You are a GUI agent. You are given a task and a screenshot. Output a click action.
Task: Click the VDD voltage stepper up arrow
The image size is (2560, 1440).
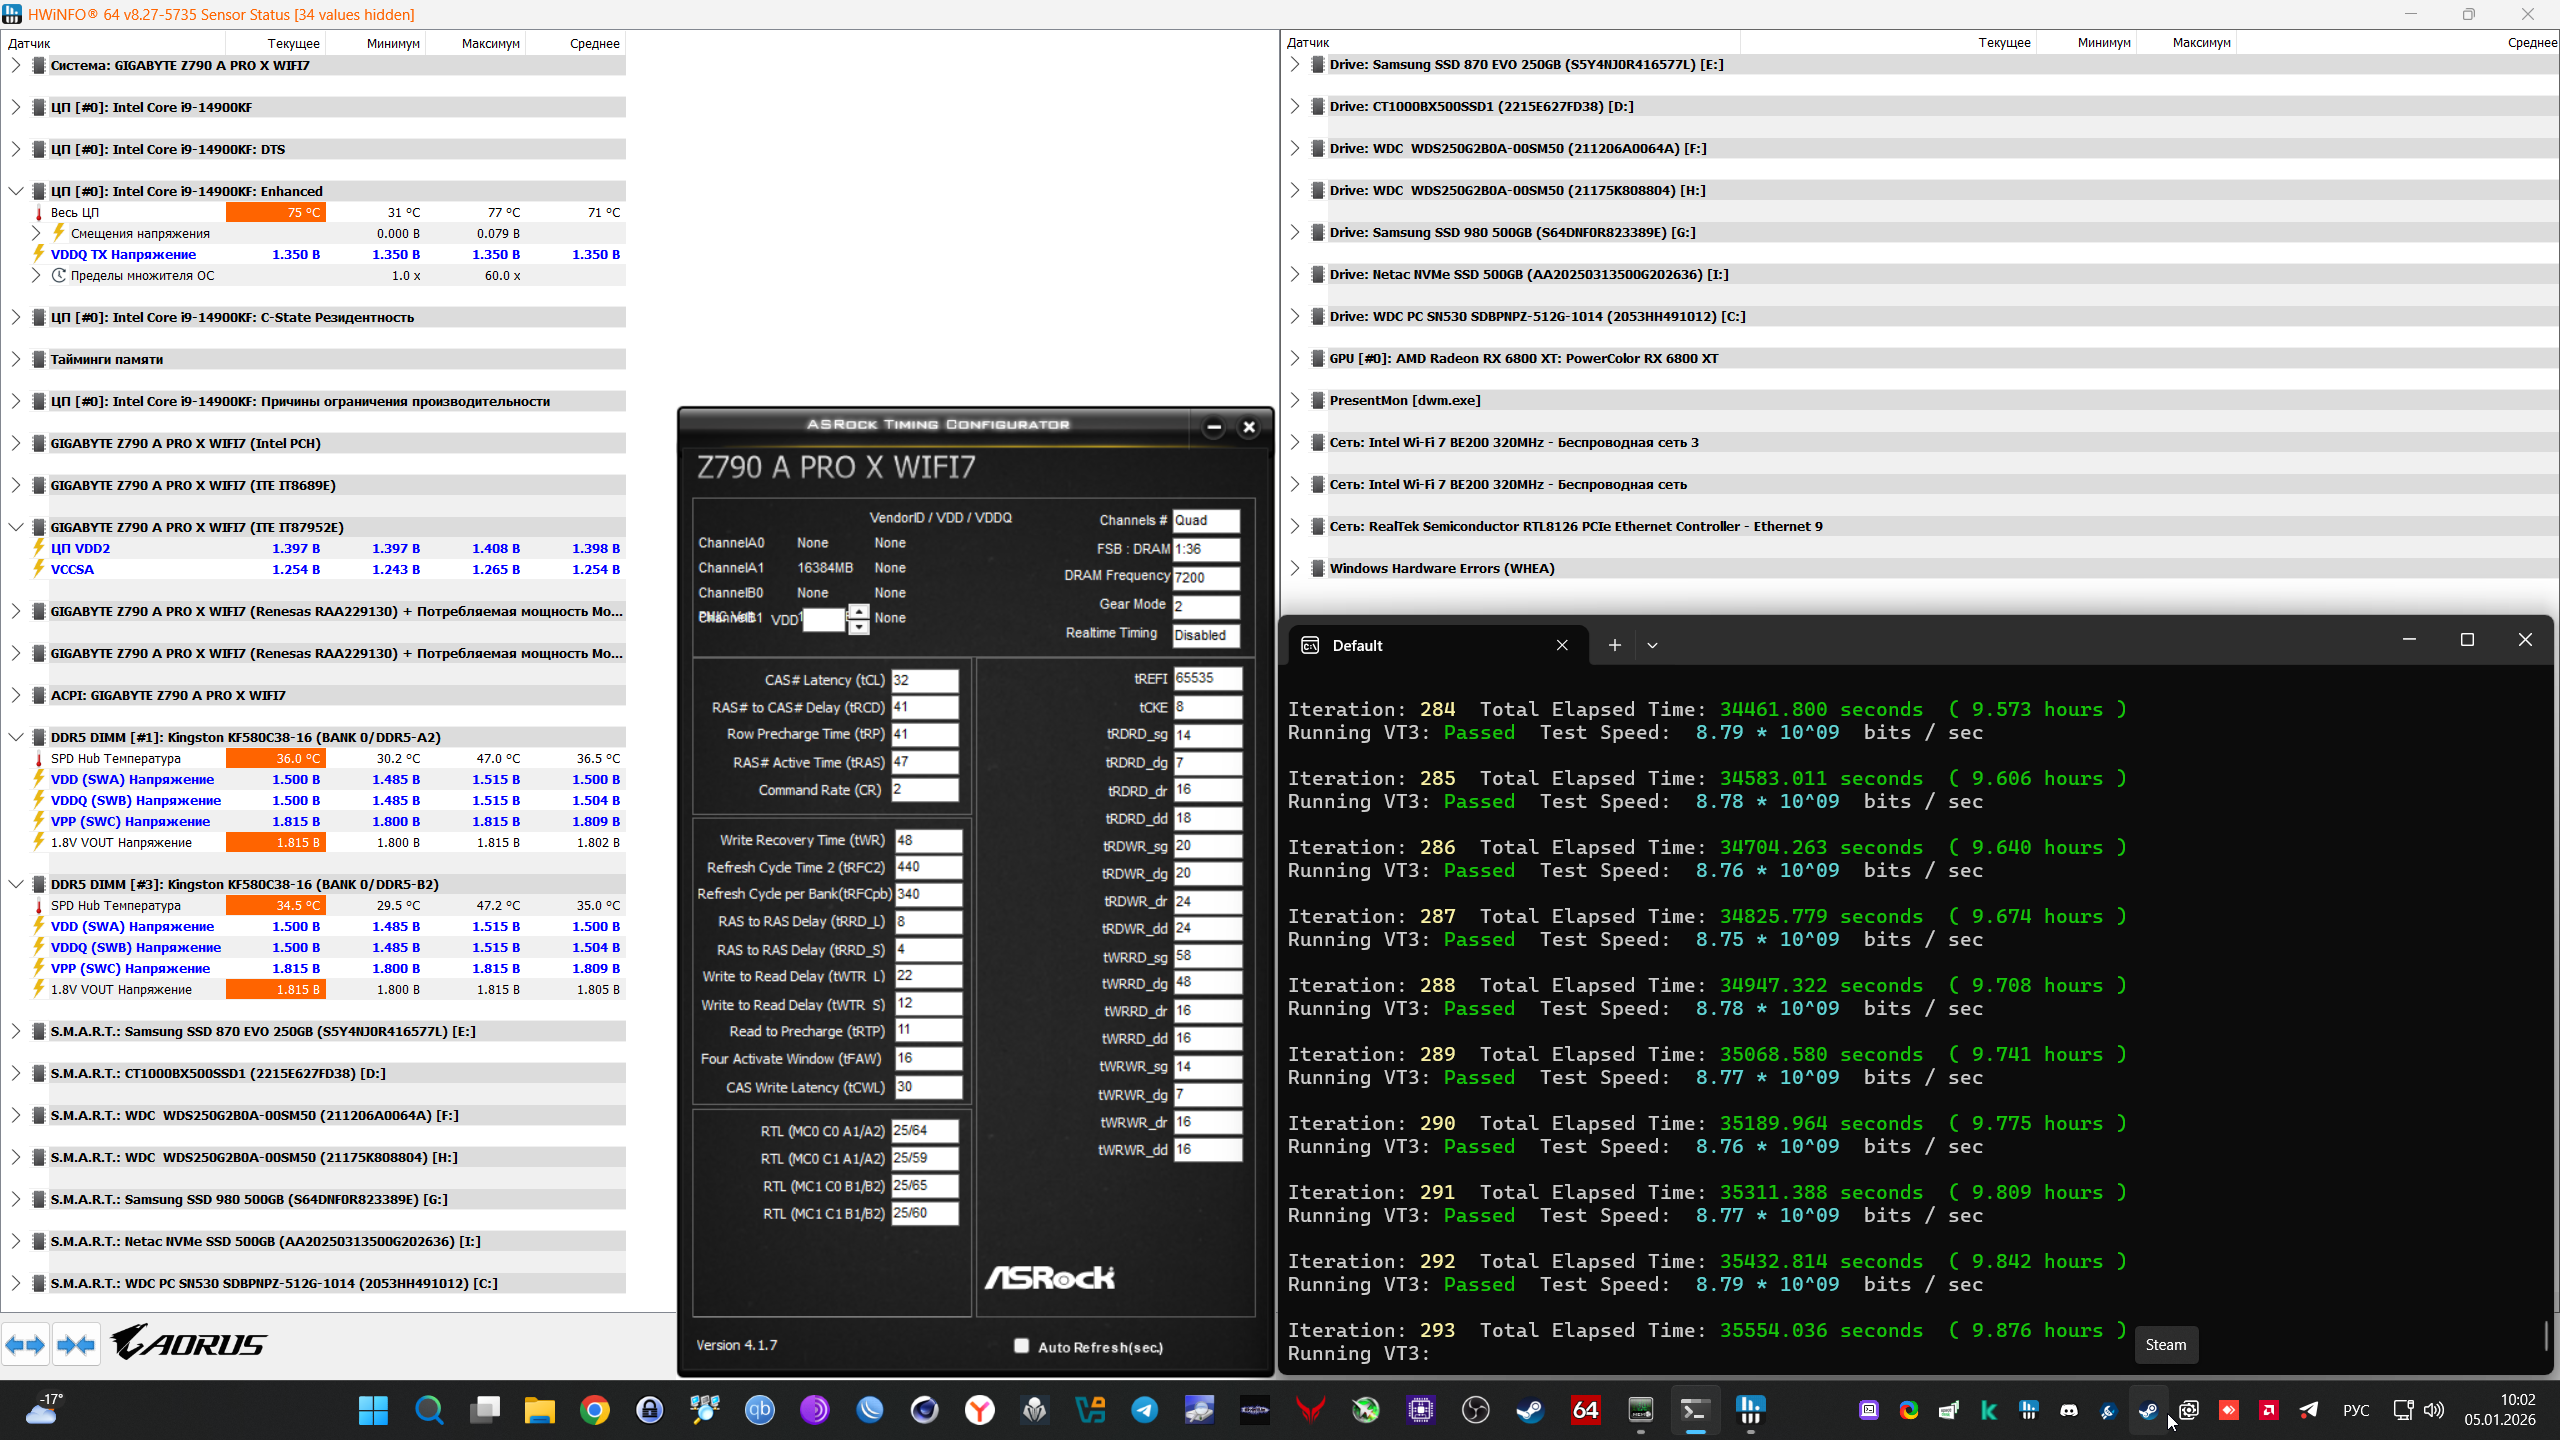pos(858,611)
